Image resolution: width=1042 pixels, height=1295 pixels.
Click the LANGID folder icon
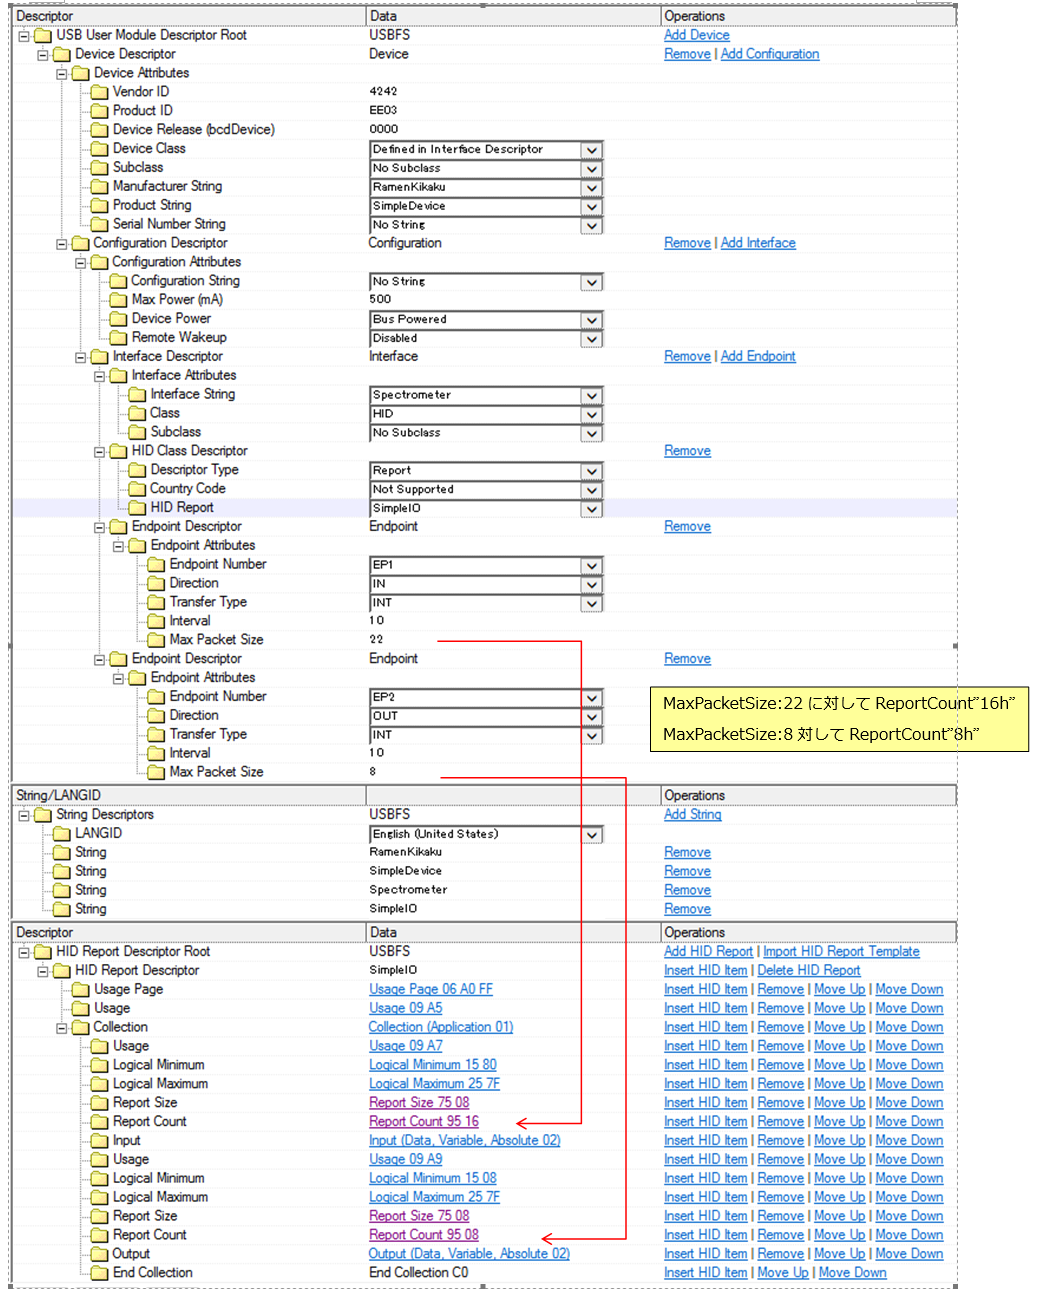coord(62,834)
